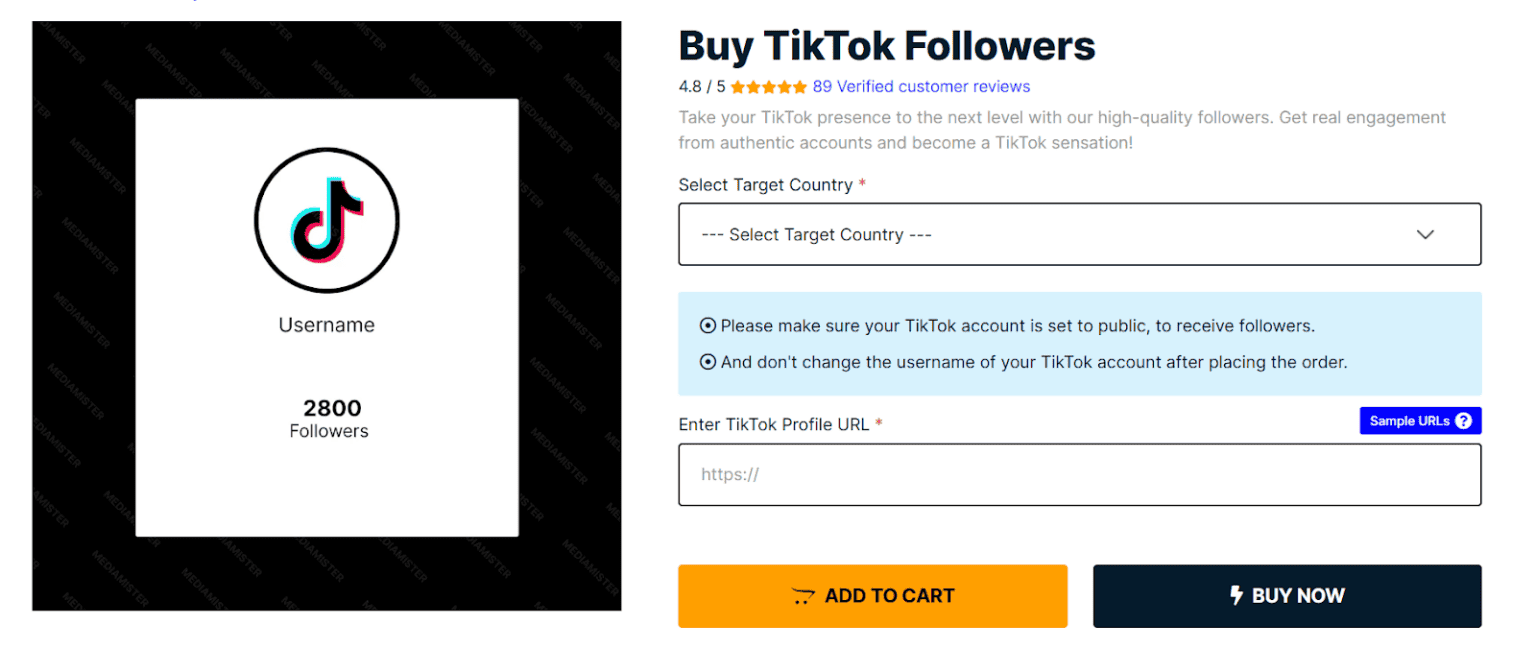1536x649 pixels.
Task: Click the orange star rating icons
Action: [768, 87]
